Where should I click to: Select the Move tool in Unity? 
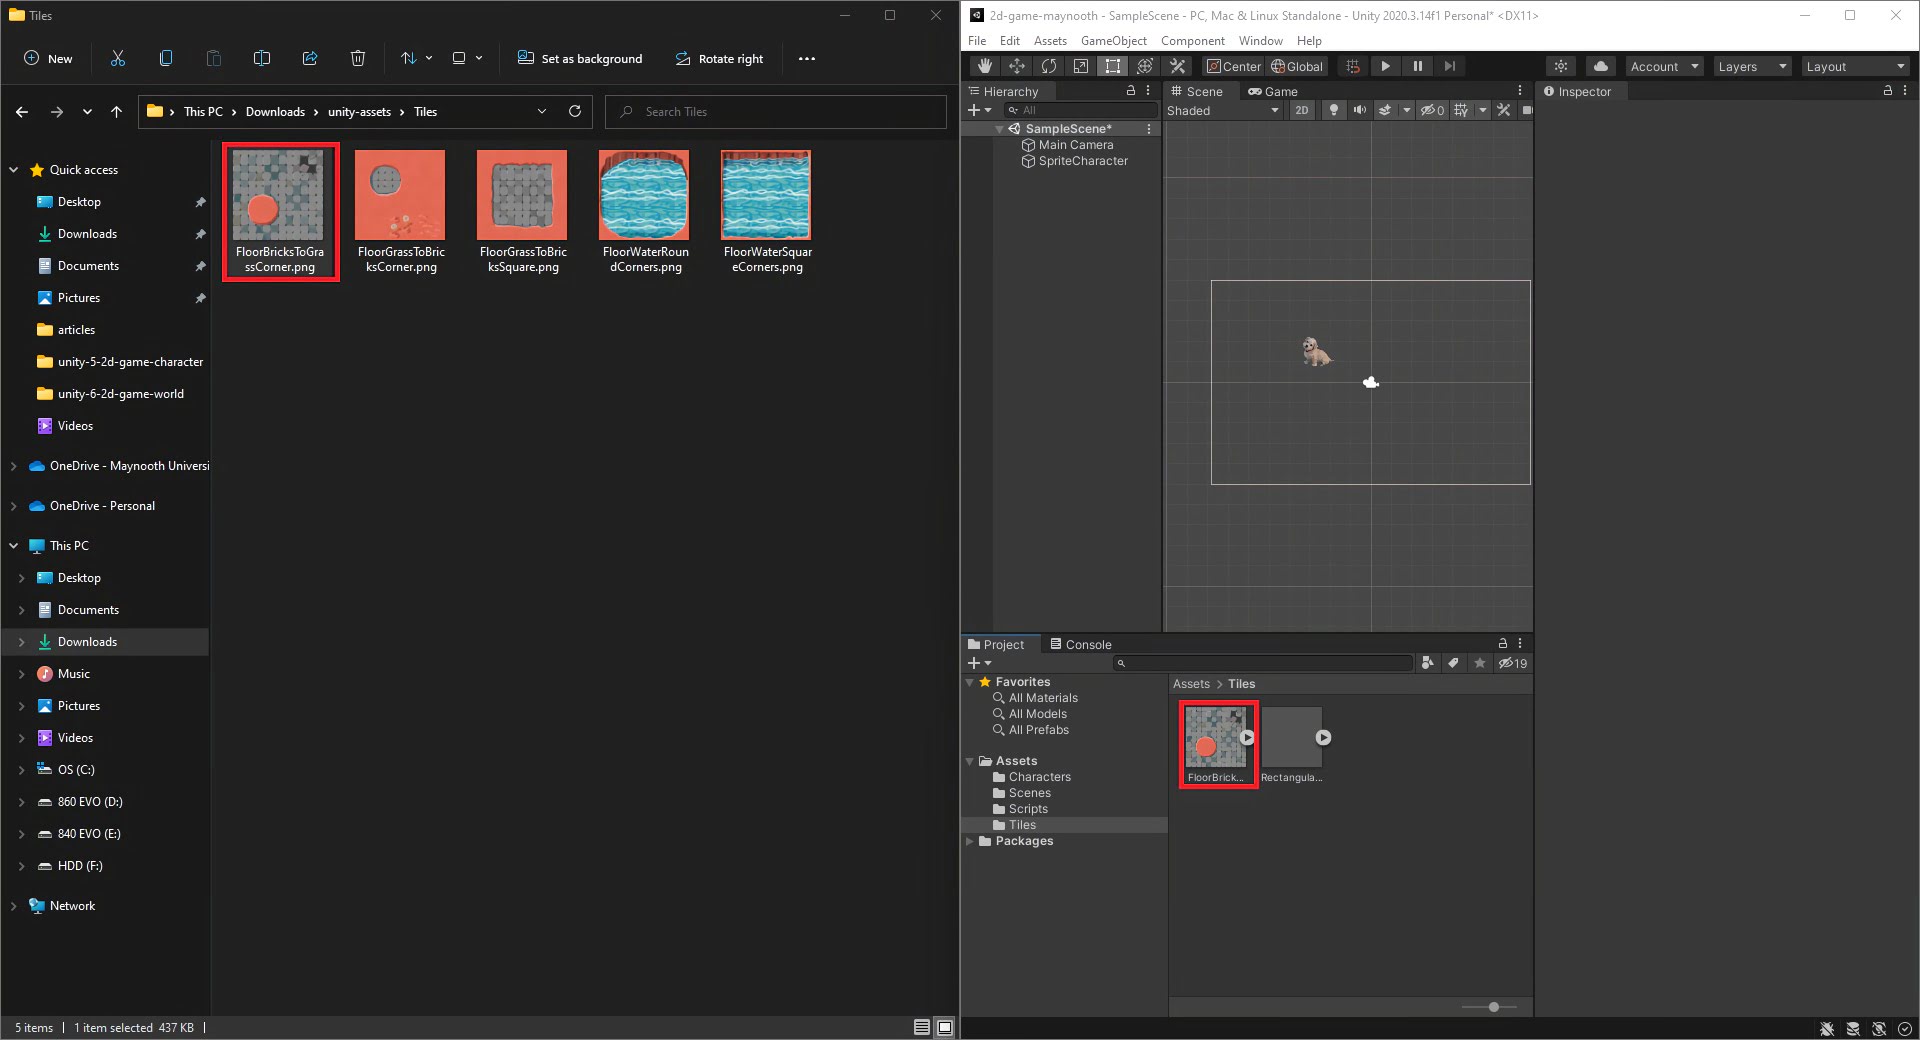pyautogui.click(x=1016, y=66)
